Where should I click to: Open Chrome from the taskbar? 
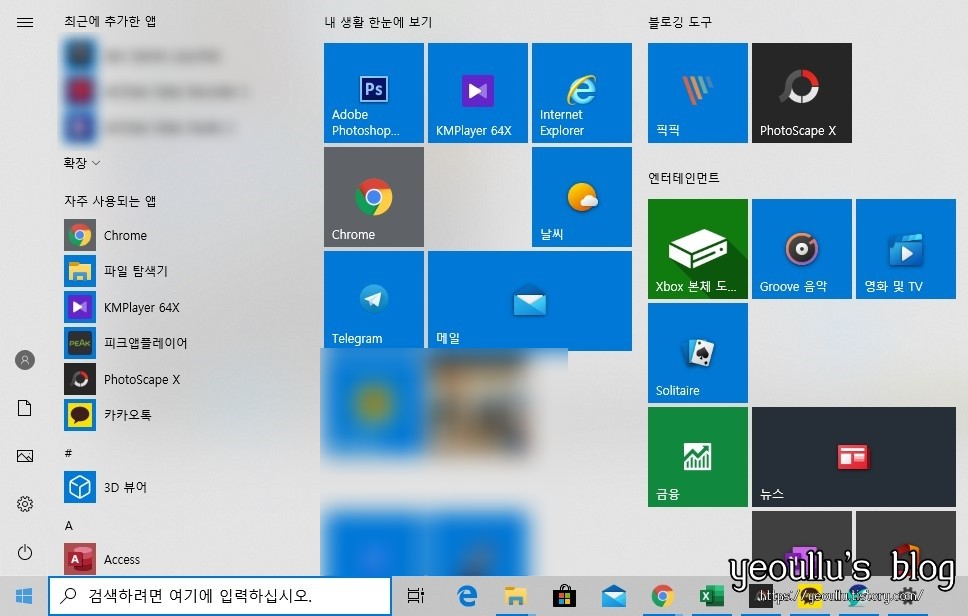point(662,596)
